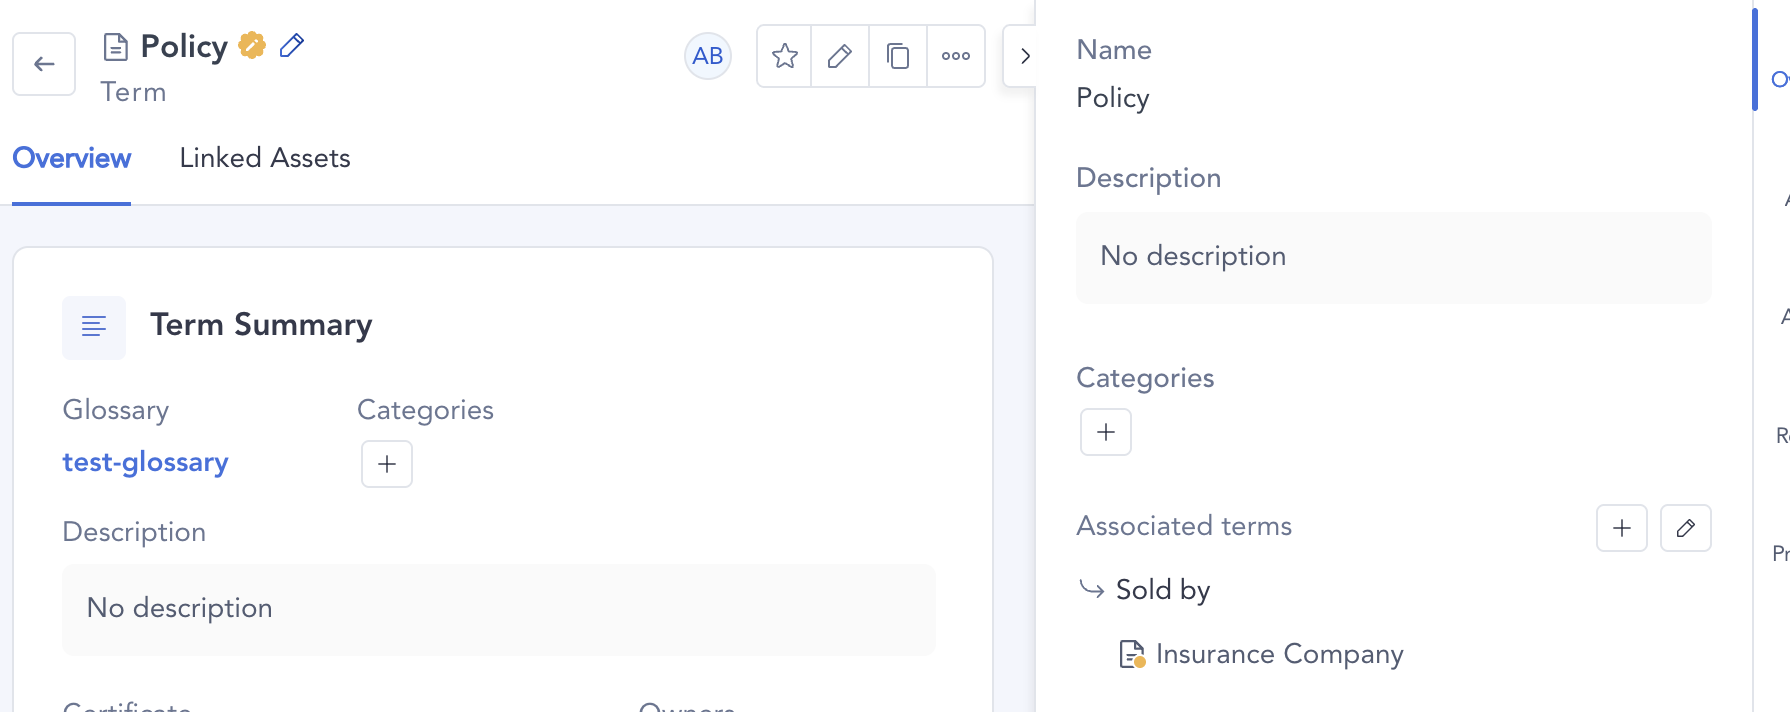
Task: Click the copy icon in toolbar
Action: click(898, 56)
